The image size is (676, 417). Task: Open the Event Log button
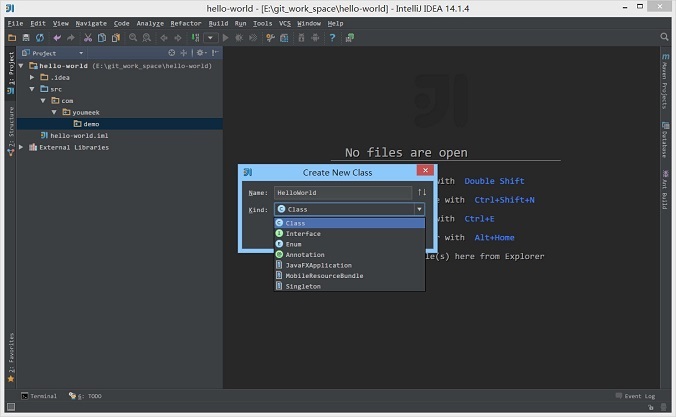click(635, 396)
